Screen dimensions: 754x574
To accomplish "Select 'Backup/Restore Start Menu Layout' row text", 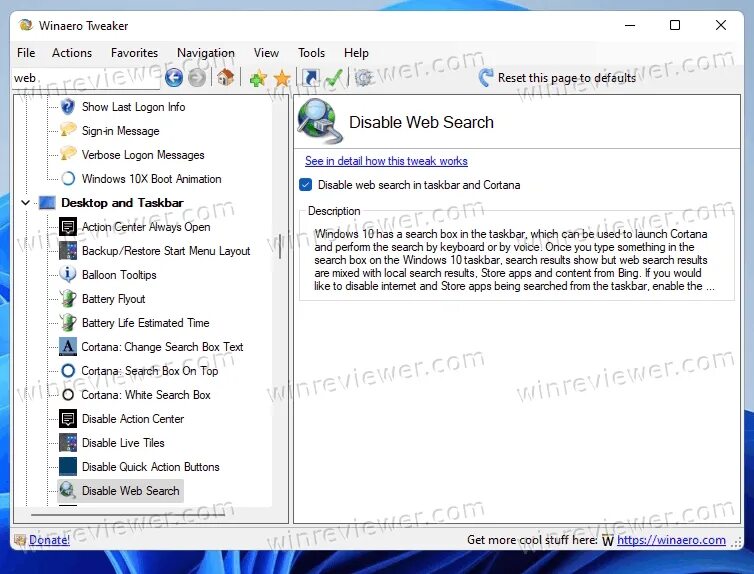I will point(166,251).
